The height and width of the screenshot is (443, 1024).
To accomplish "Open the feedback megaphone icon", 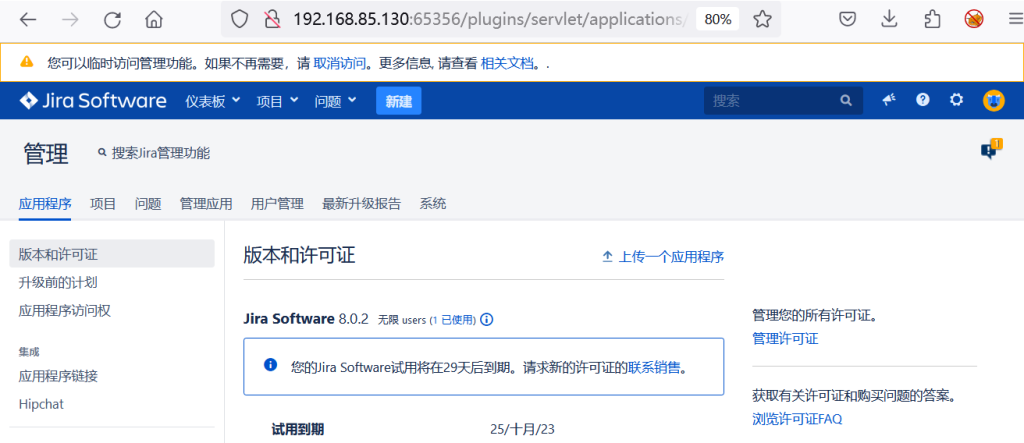I will click(x=888, y=100).
